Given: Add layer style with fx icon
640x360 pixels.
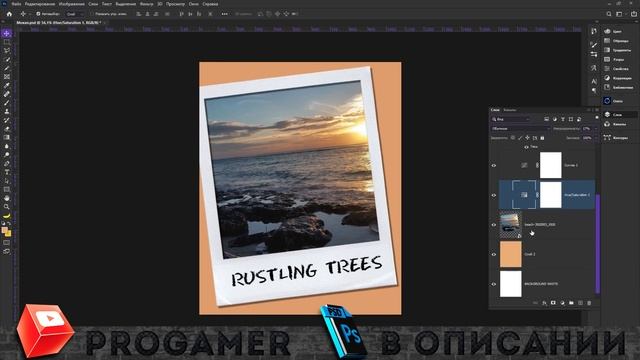Looking at the screenshot, I should [544, 303].
